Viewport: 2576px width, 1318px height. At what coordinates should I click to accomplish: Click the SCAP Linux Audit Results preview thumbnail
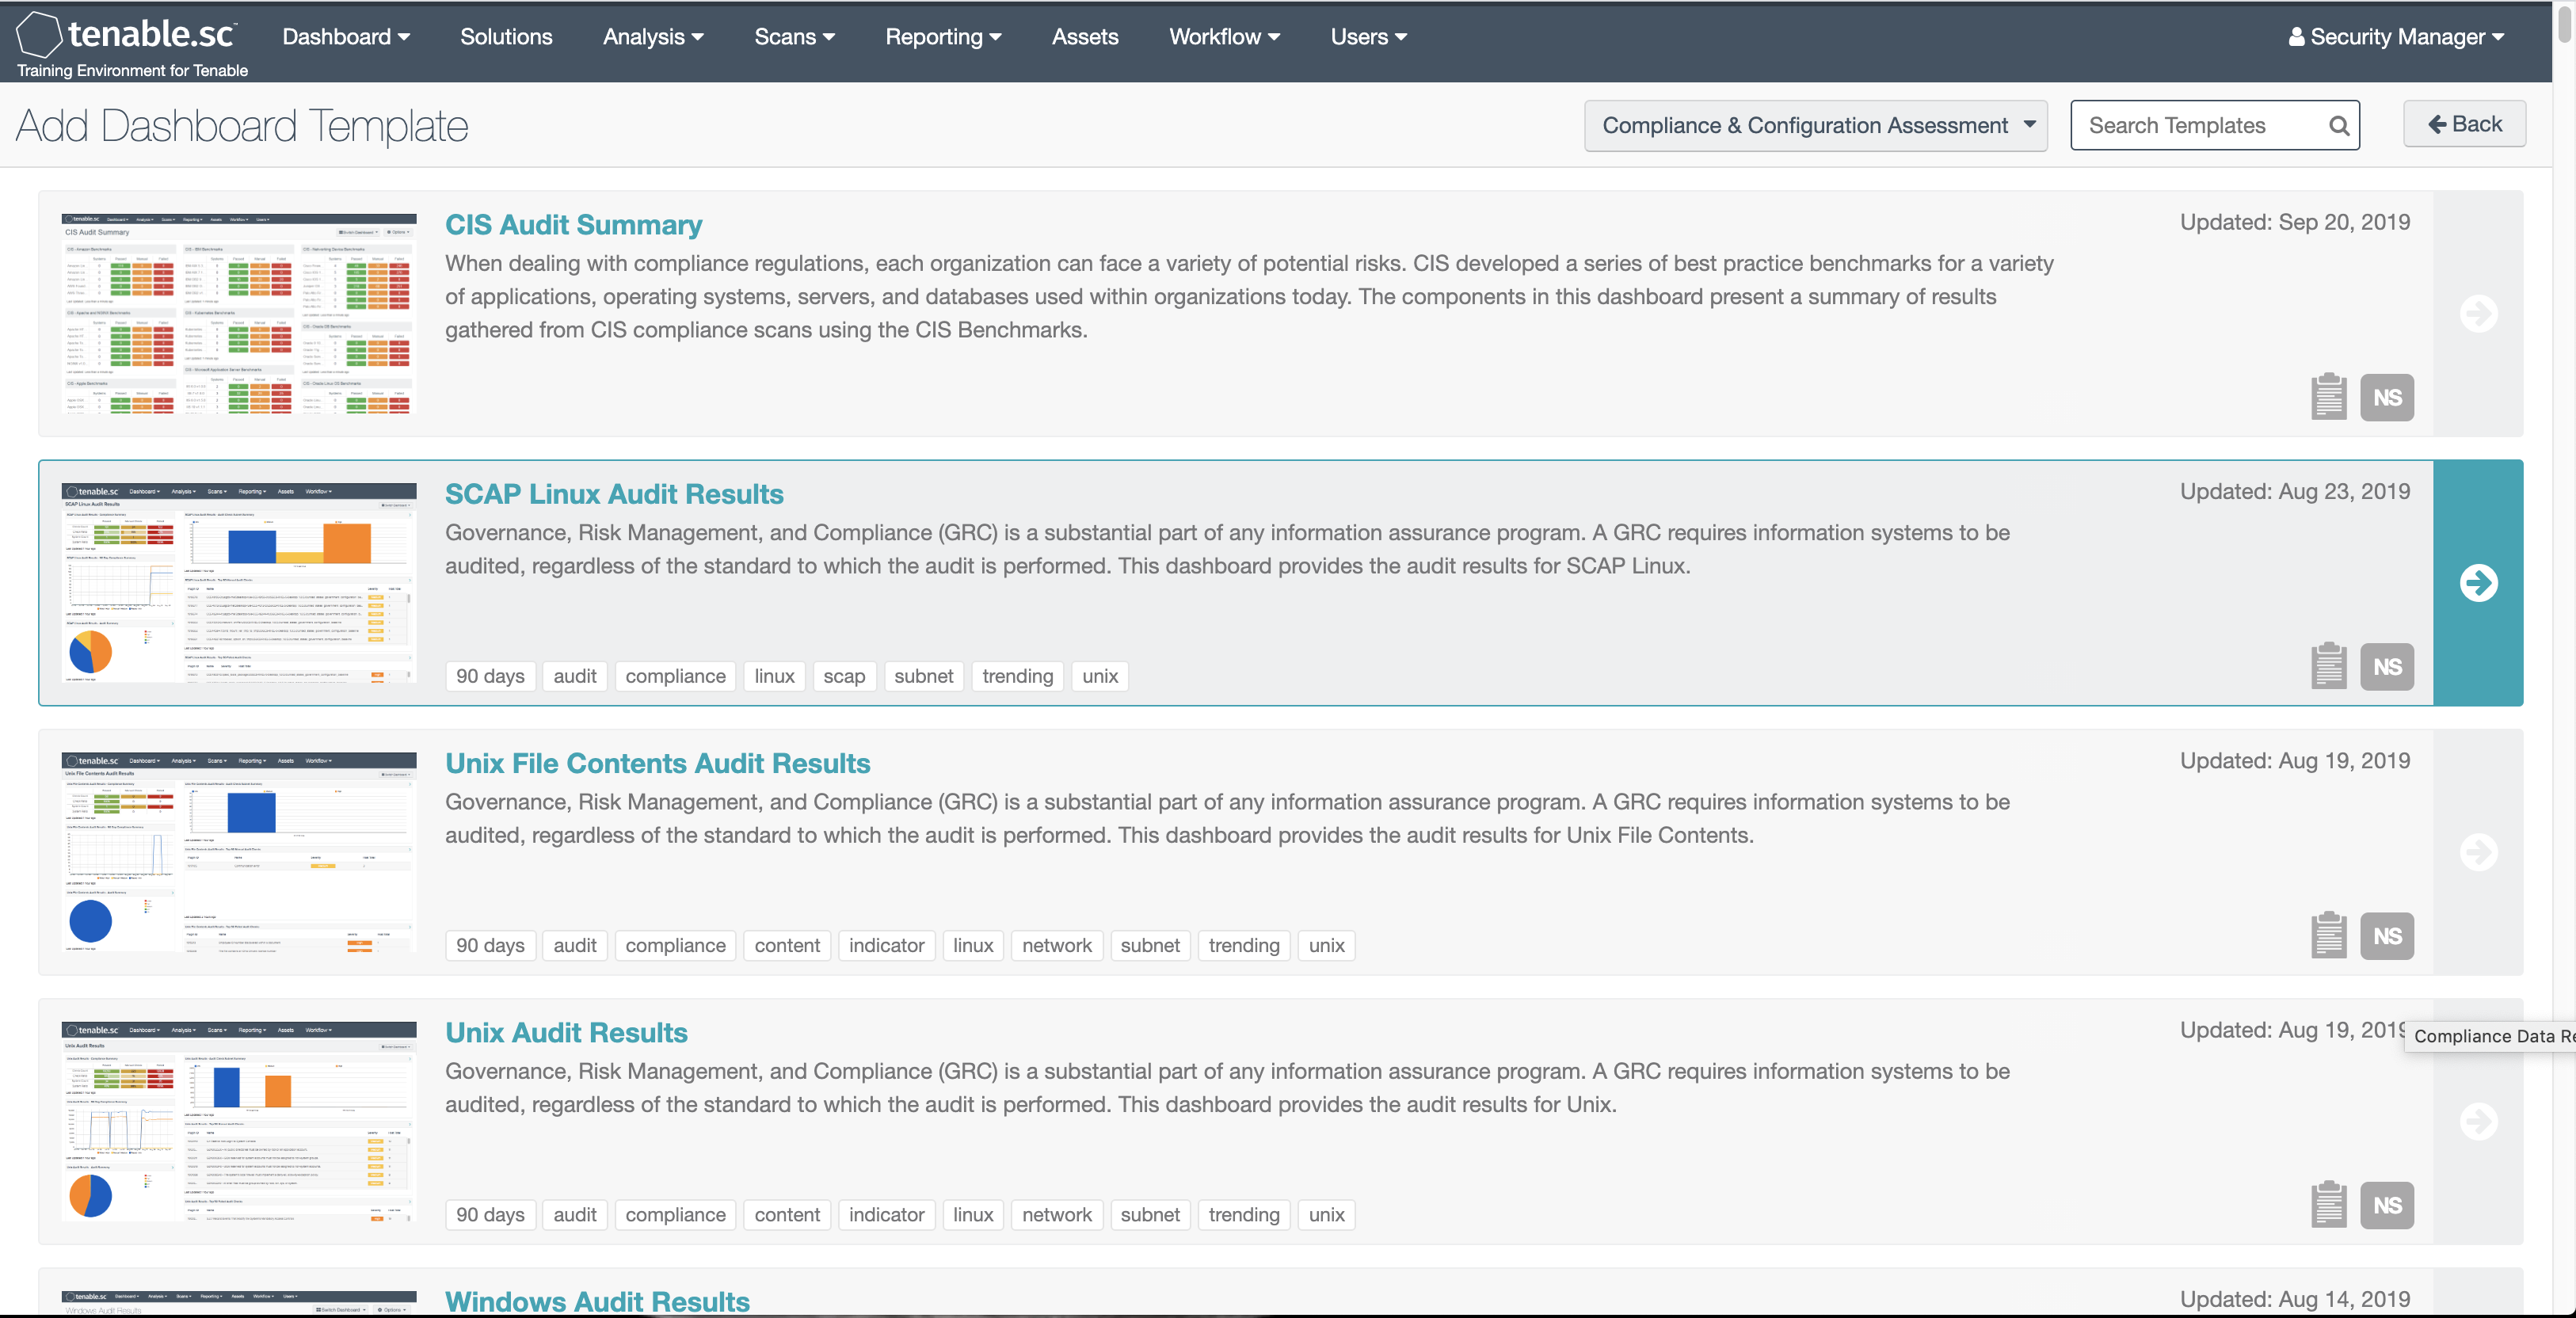(239, 582)
